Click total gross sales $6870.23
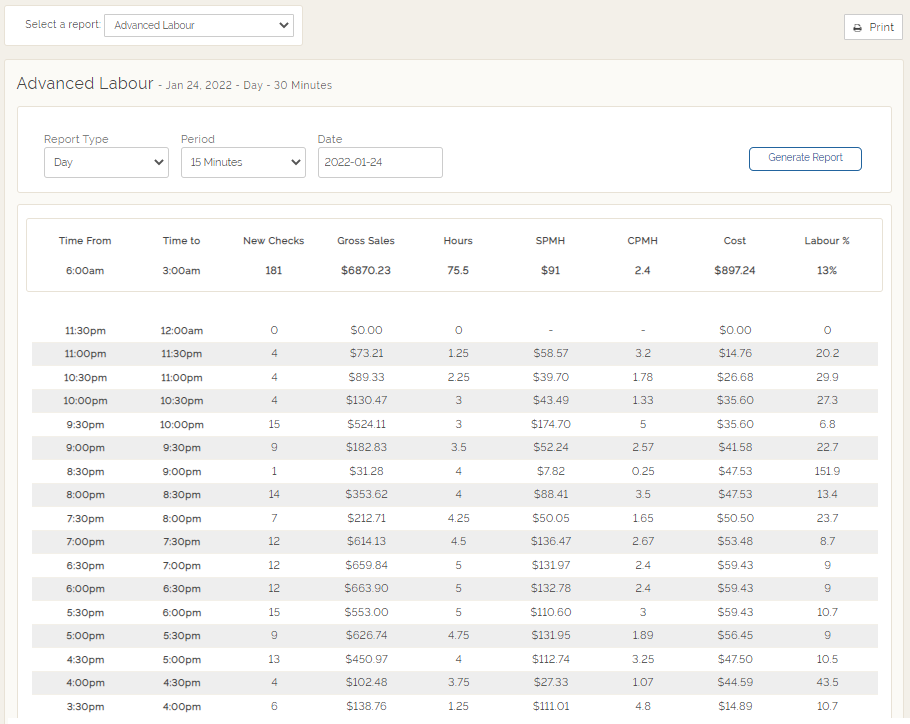910x724 pixels. click(366, 271)
